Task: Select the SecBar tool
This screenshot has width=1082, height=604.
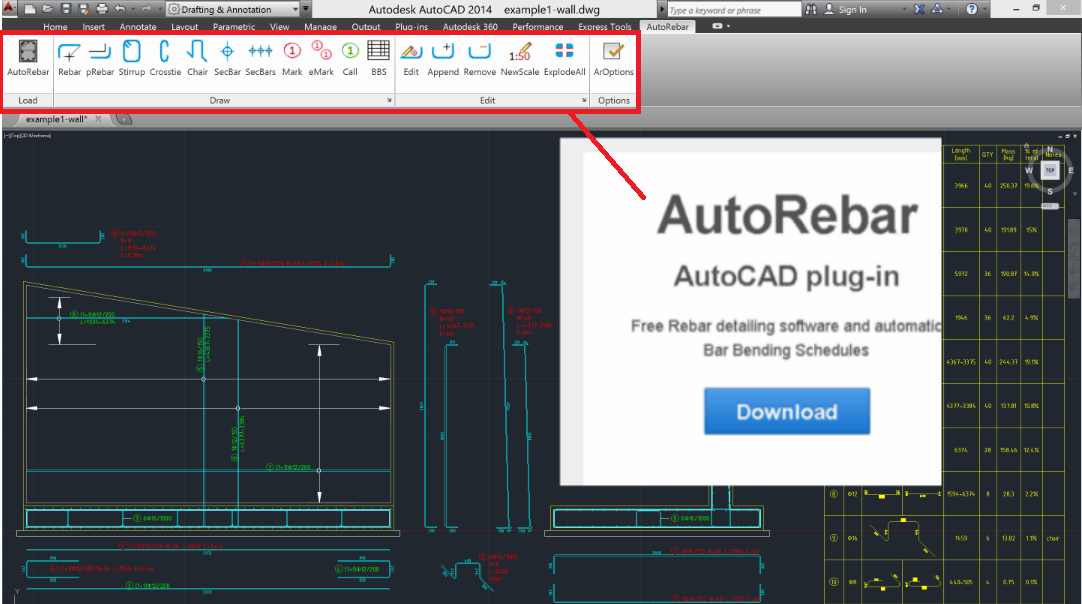Action: click(x=227, y=59)
